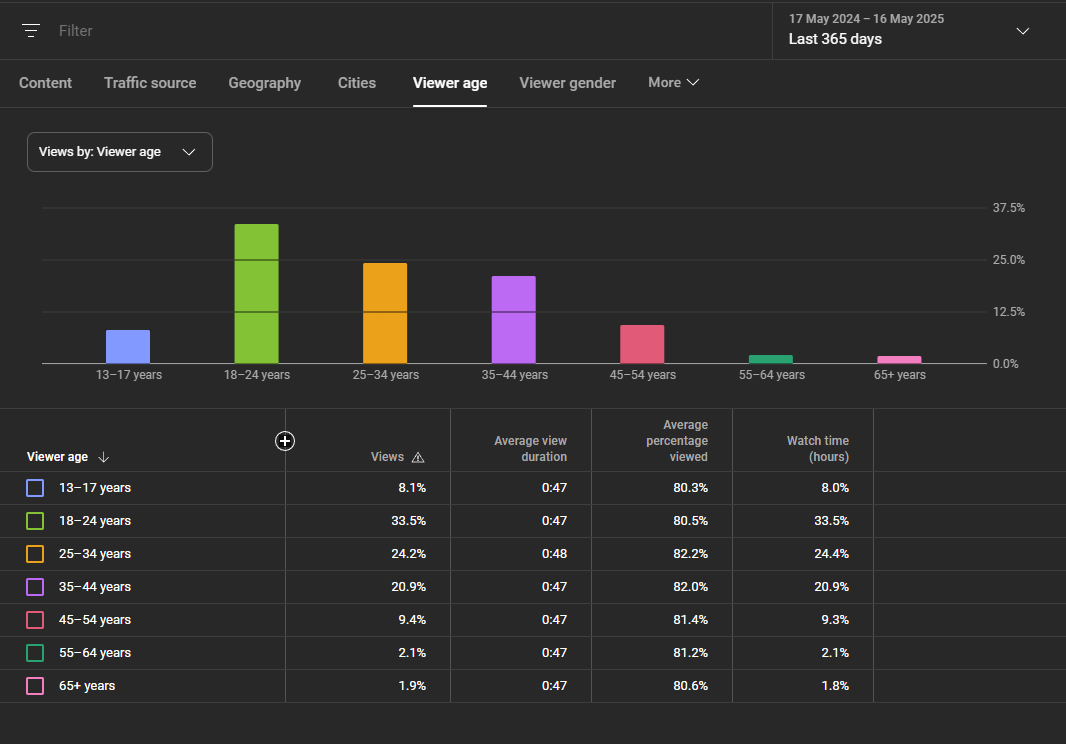The height and width of the screenshot is (744, 1066).
Task: Sort by Average view duration column header
Action: point(530,449)
